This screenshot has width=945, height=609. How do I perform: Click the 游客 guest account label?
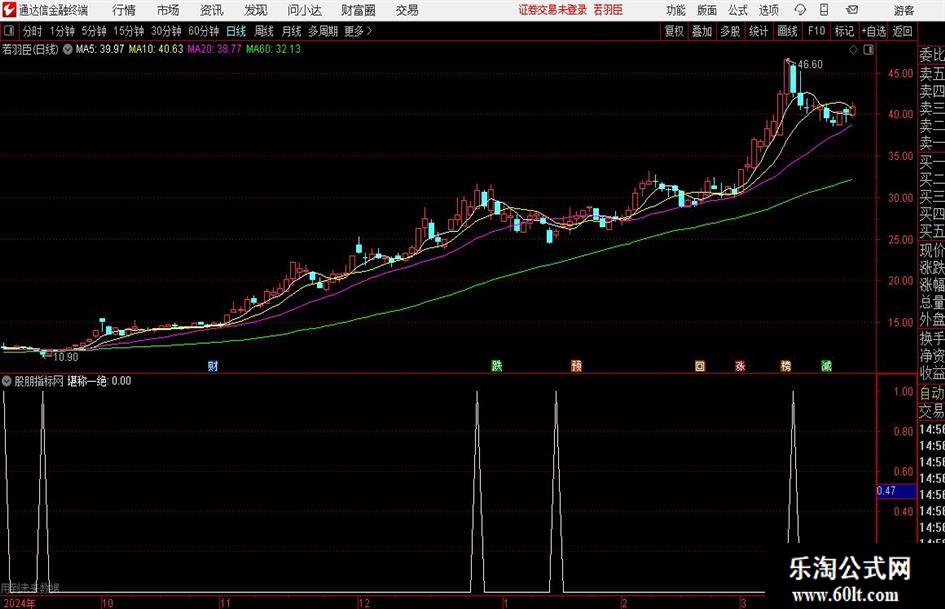[903, 10]
